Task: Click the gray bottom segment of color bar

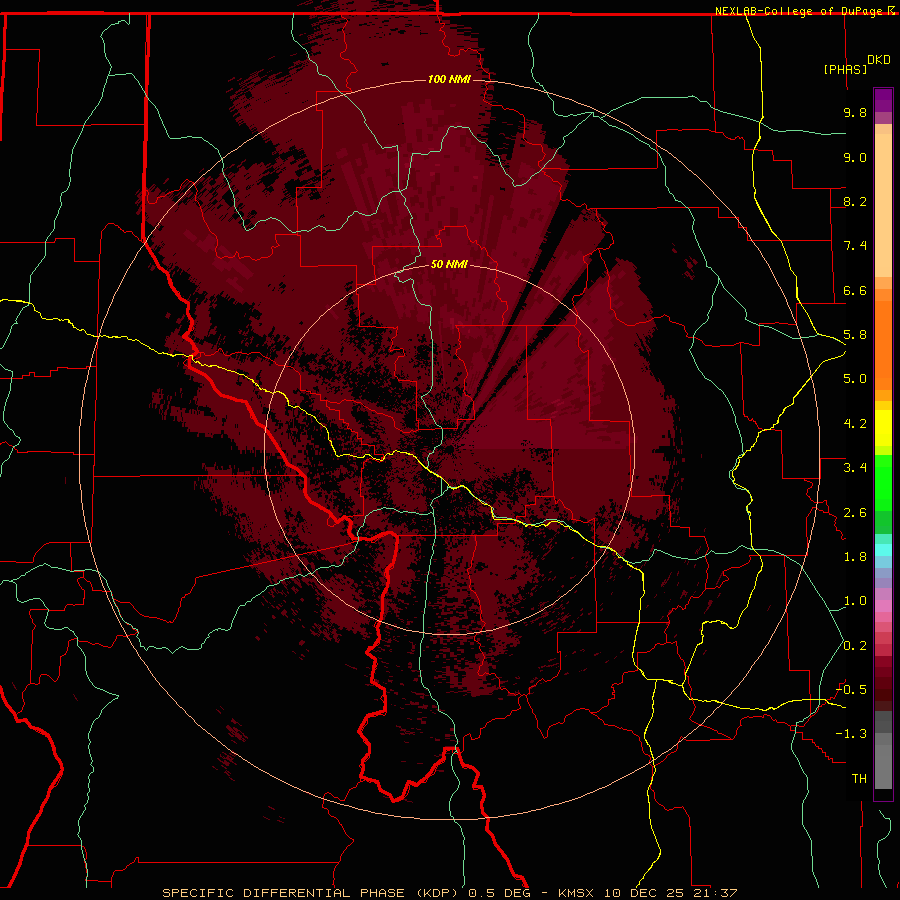Action: (x=883, y=766)
